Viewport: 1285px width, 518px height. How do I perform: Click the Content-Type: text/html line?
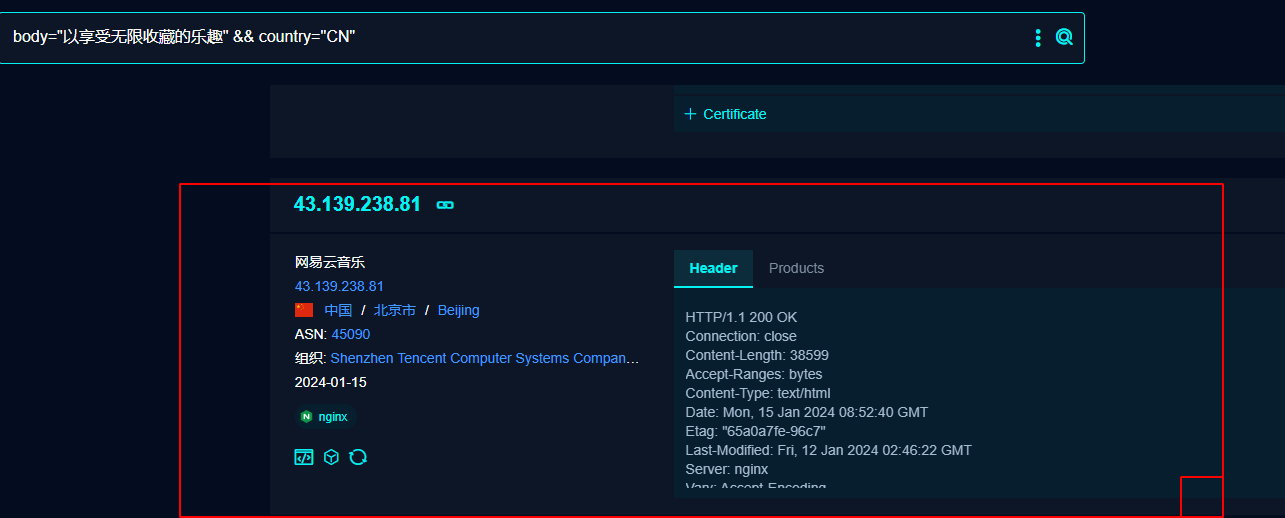coord(758,393)
